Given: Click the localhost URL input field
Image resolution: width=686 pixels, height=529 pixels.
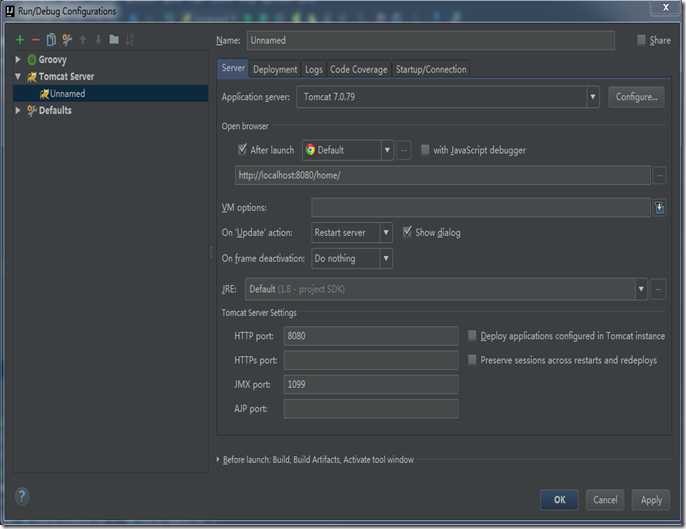Looking at the screenshot, I should (x=442, y=175).
